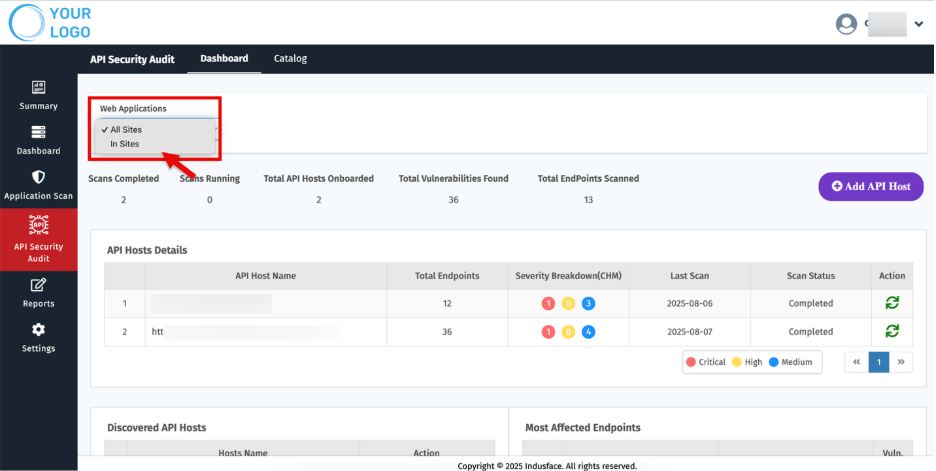Click the API Security Audit header title

tap(133, 59)
